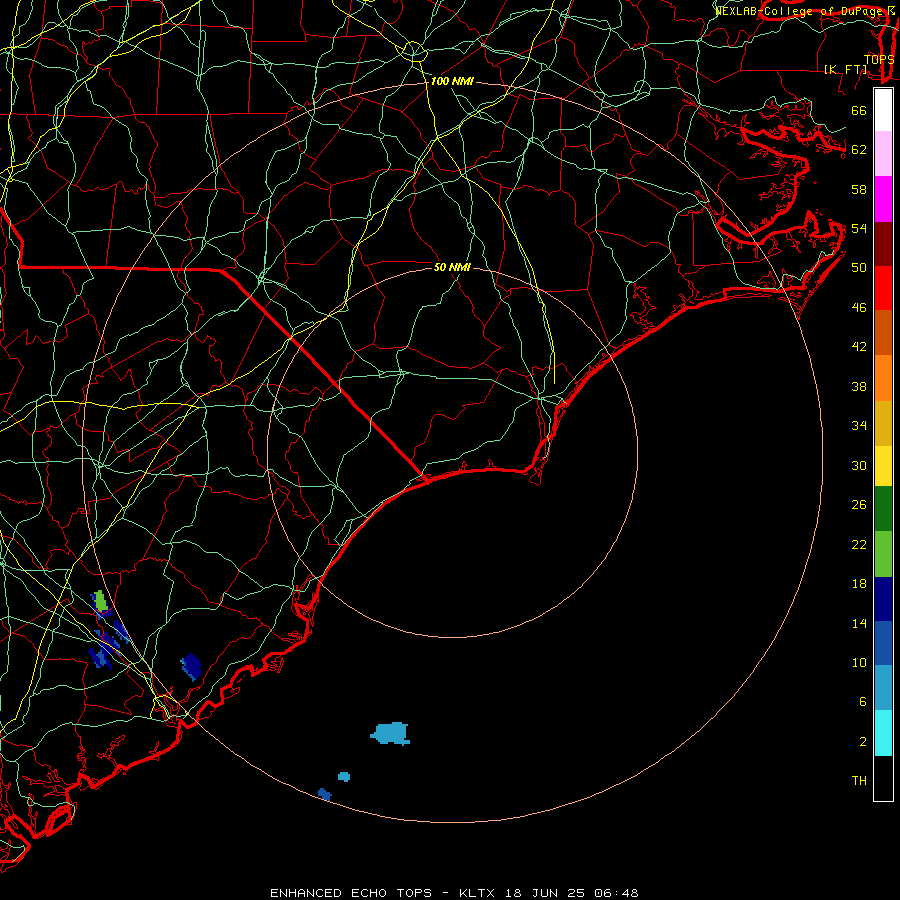Click the "100 NMI" range ring label
The image size is (900, 900).
tap(452, 82)
